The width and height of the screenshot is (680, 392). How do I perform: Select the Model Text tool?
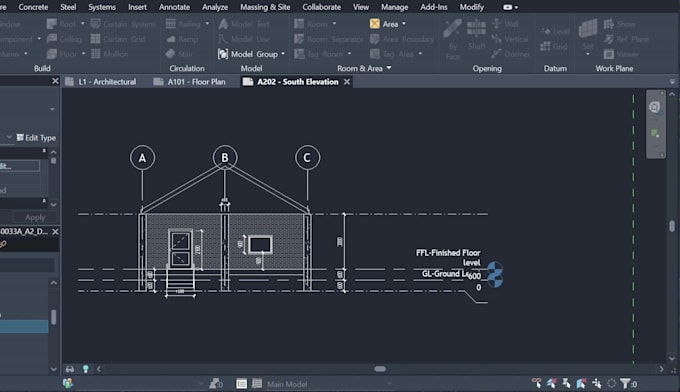click(244, 24)
